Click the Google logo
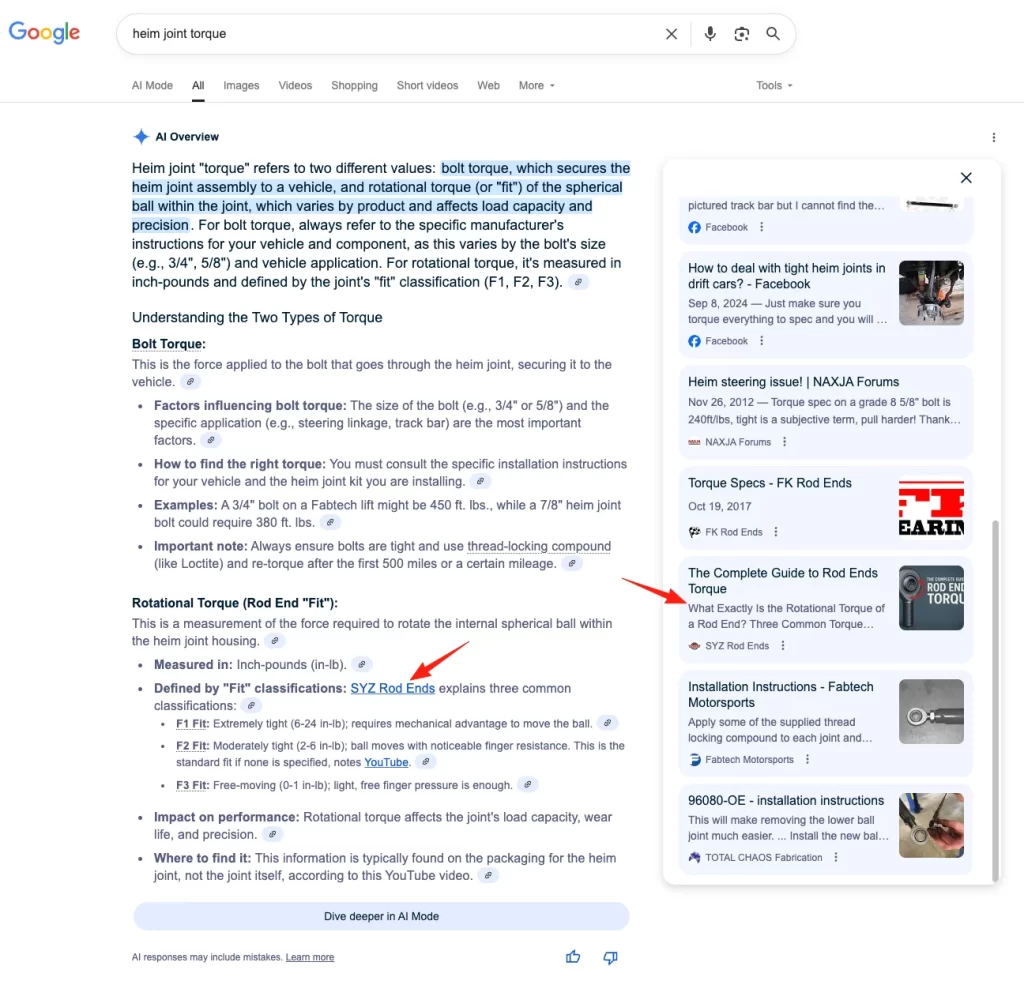Screen dimensions: 1024x981 [44, 32]
